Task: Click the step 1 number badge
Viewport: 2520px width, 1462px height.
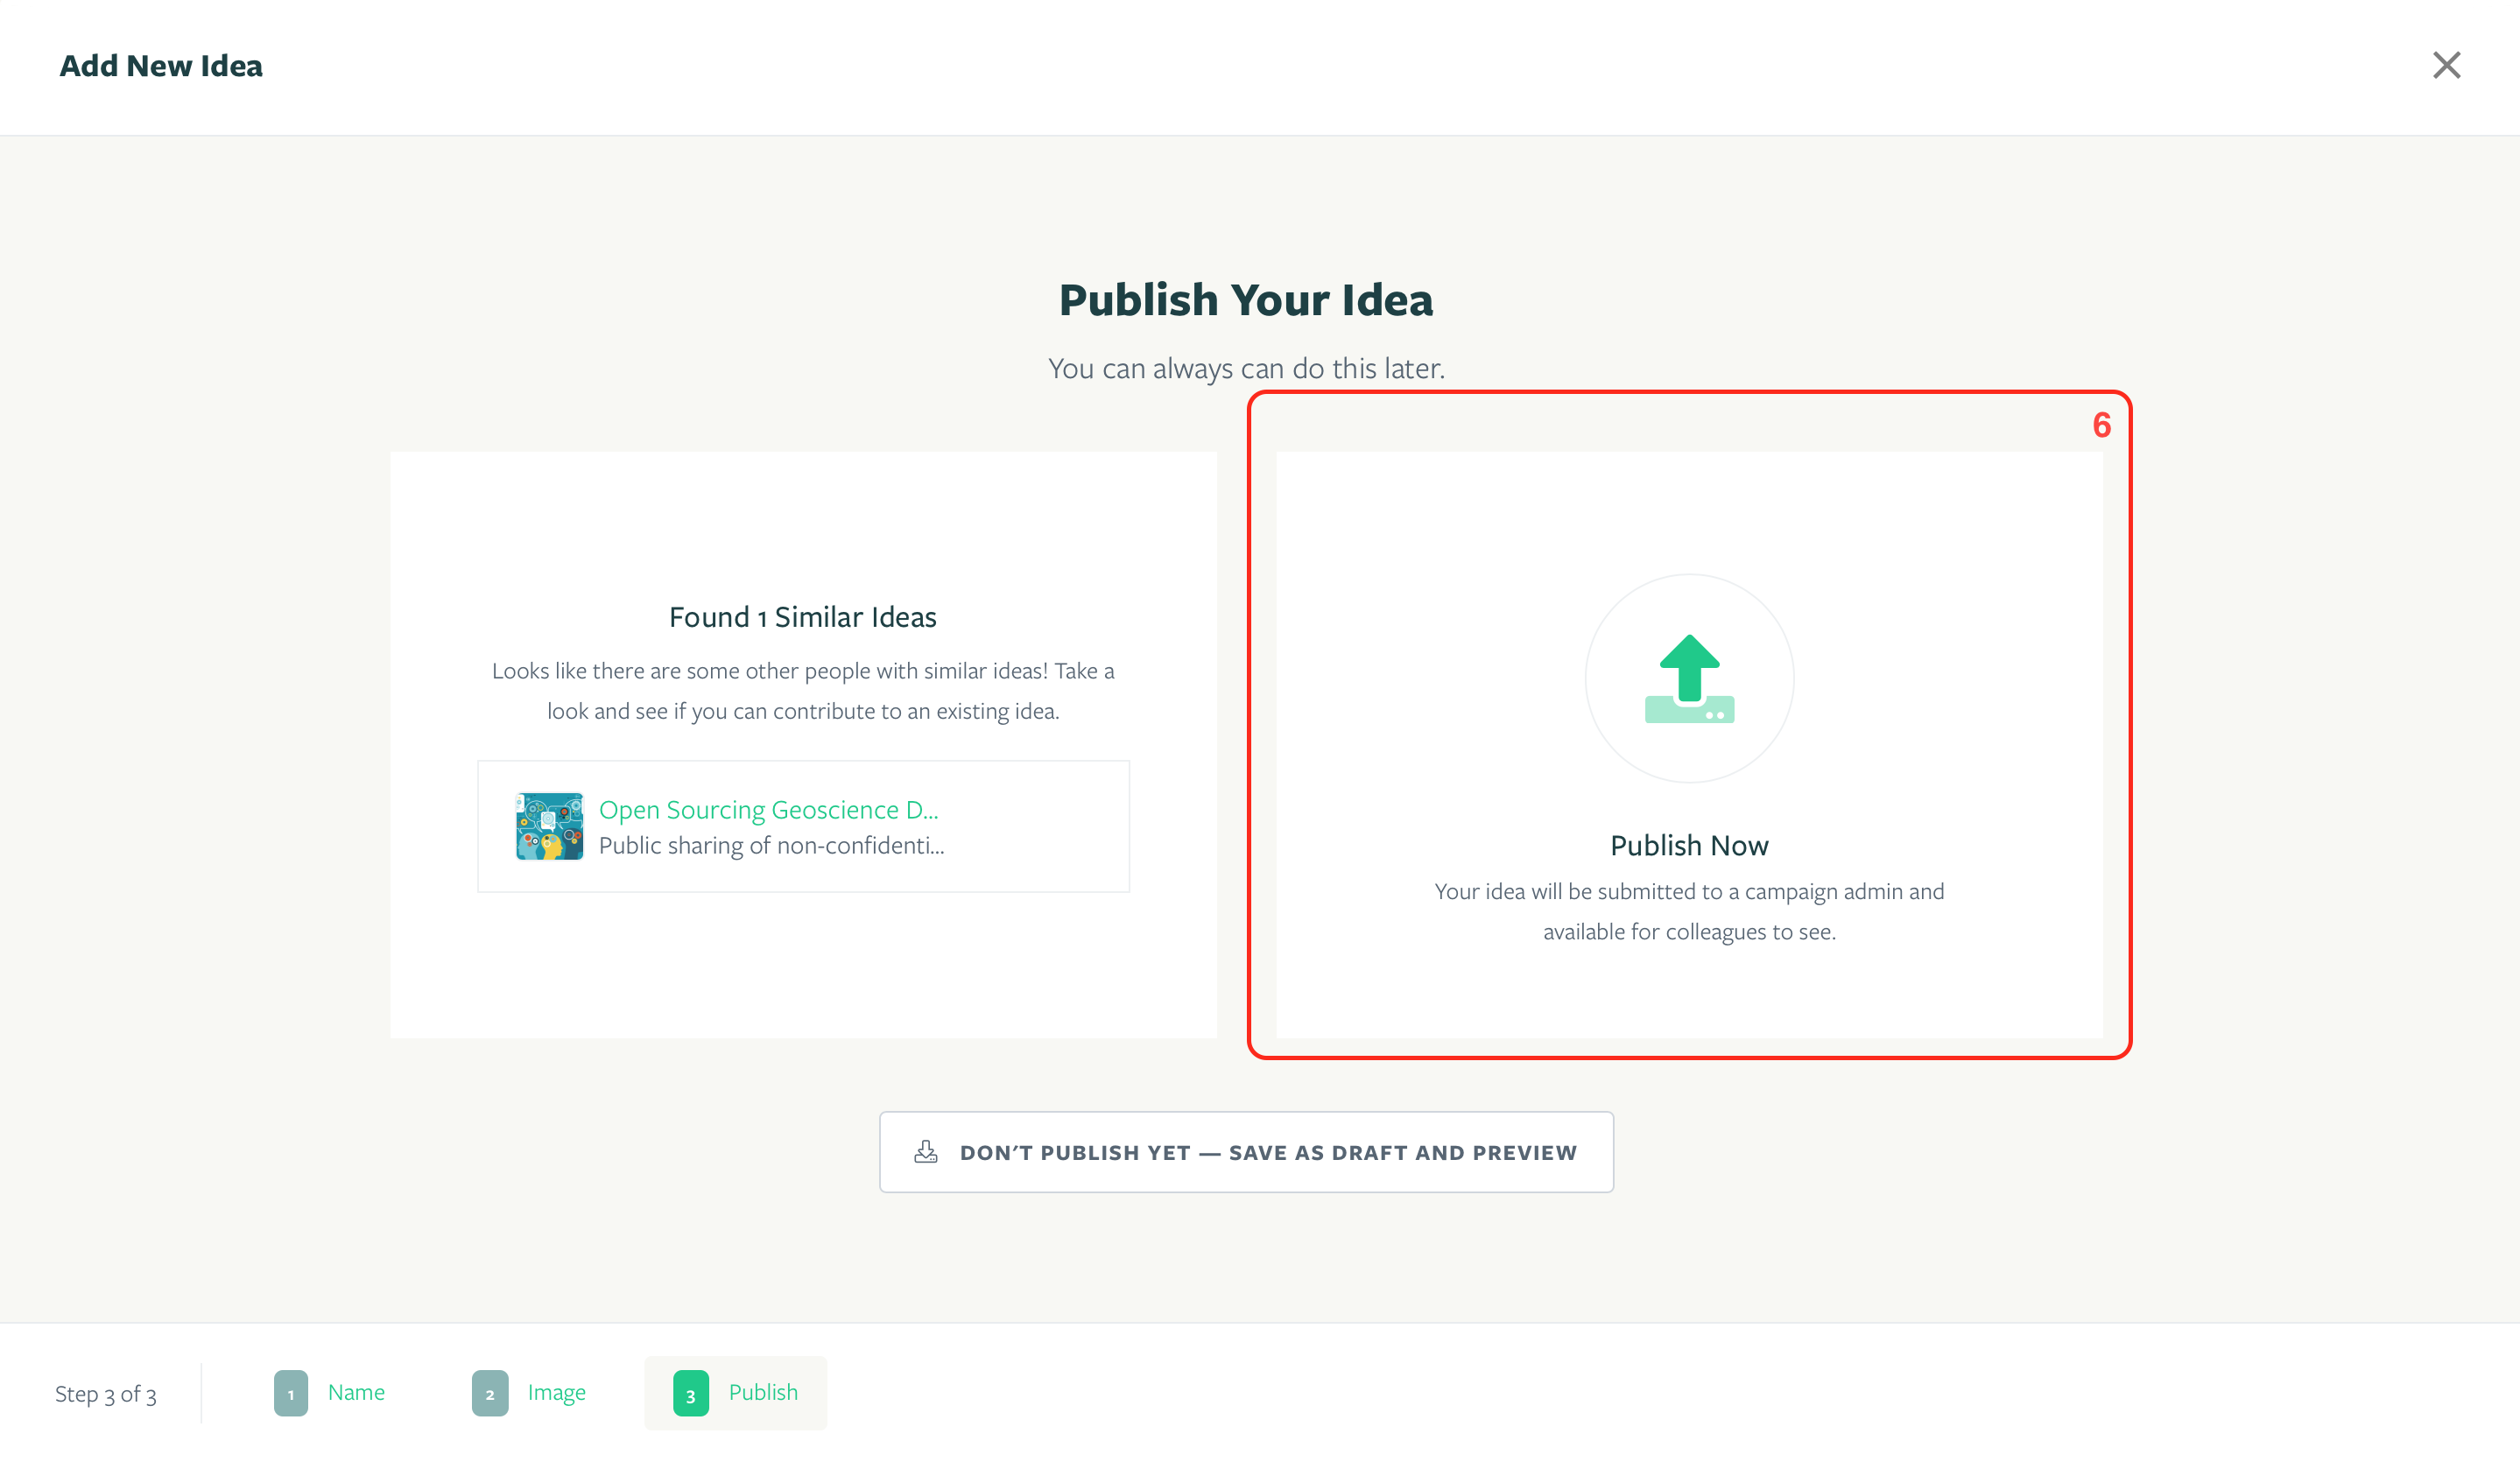Action: [291, 1393]
